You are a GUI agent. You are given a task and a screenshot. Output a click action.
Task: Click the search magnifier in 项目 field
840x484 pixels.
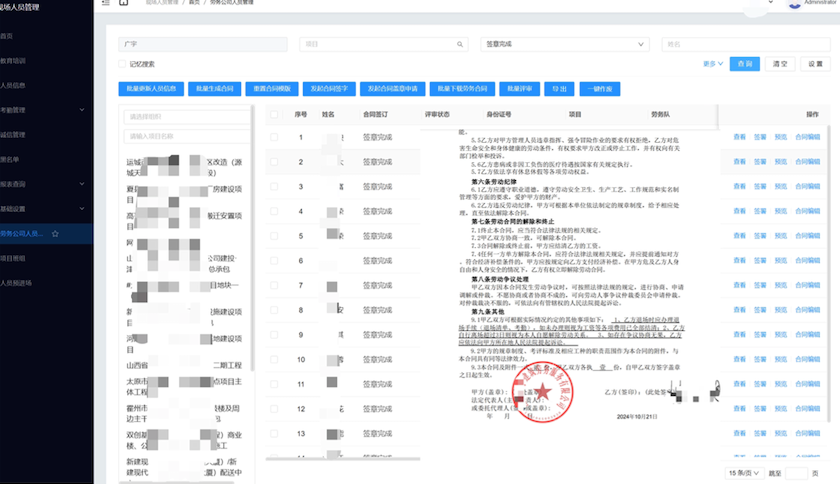pos(458,44)
